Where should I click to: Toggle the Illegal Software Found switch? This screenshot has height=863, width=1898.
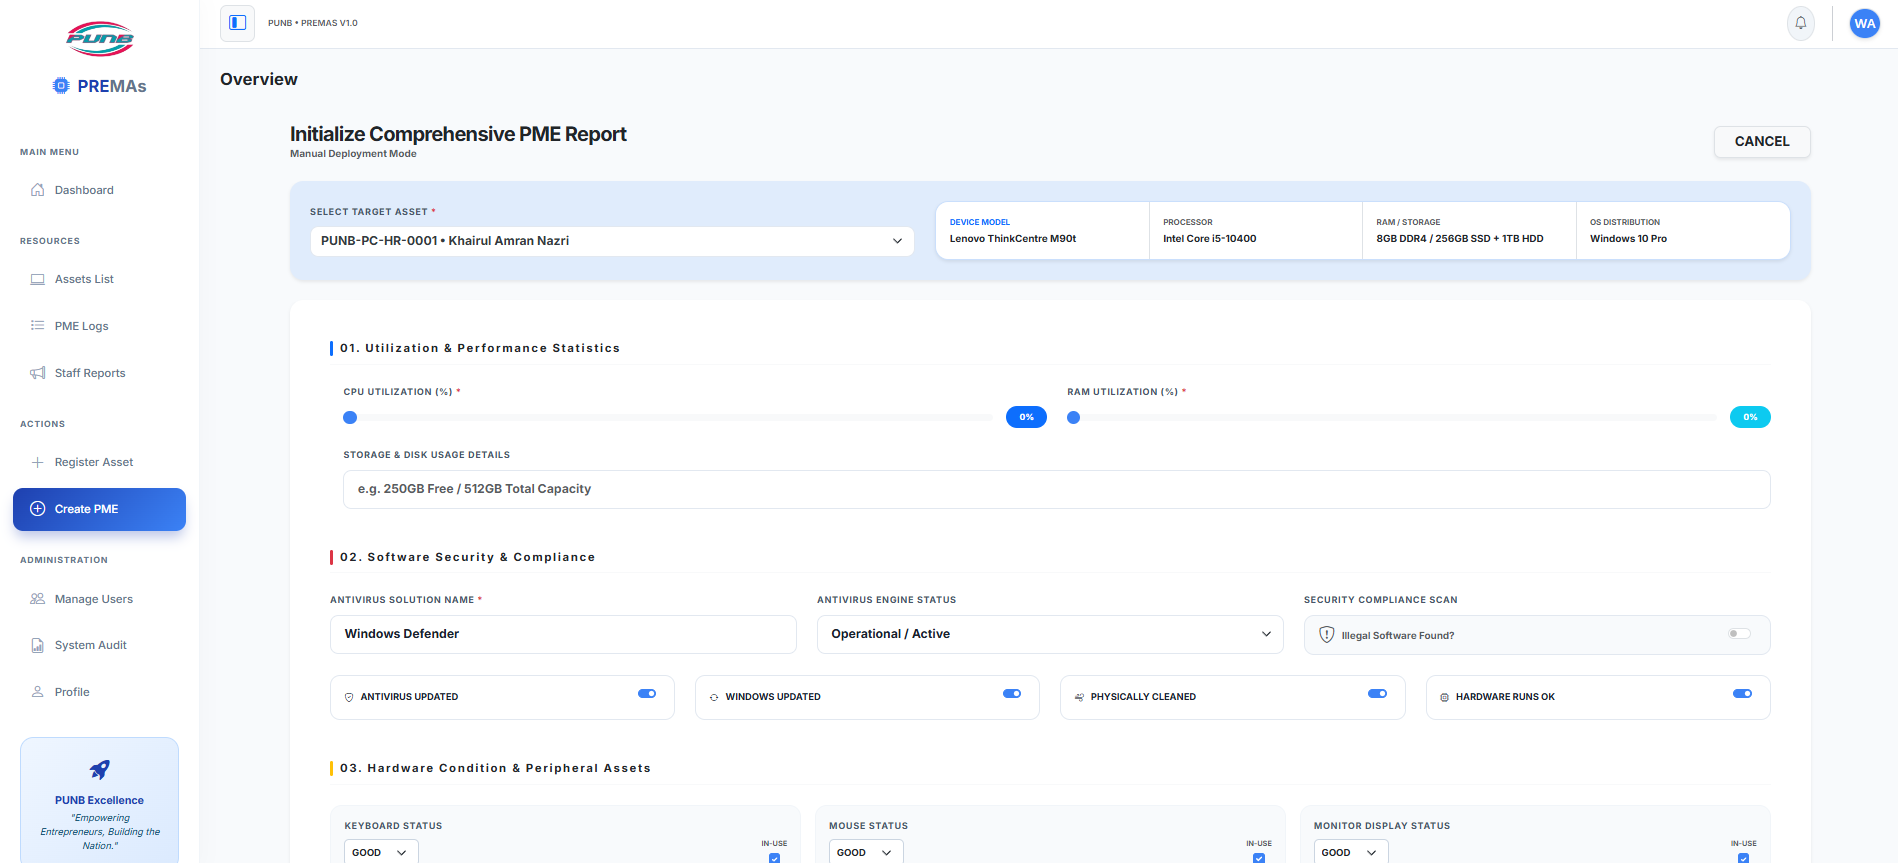(x=1740, y=633)
